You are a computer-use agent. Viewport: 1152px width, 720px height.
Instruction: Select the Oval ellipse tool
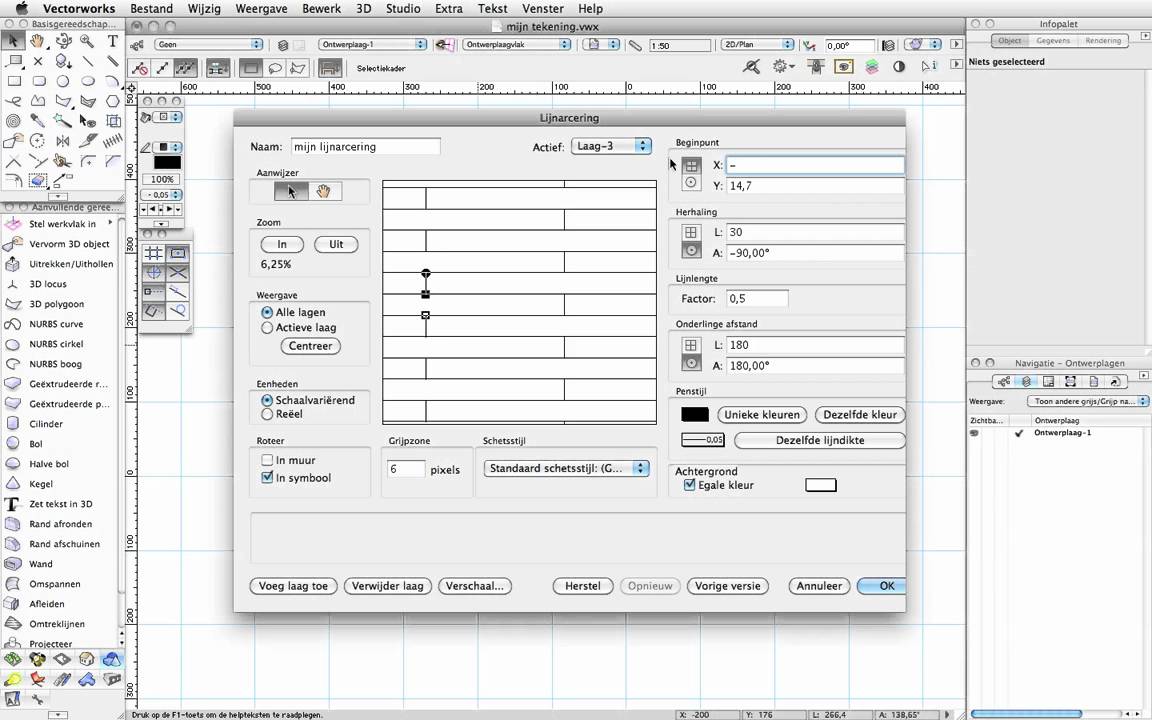click(88, 81)
